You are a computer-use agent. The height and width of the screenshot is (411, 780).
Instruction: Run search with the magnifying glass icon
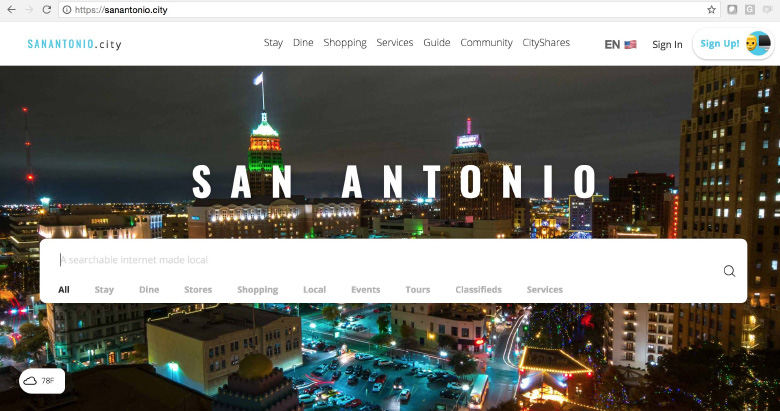click(x=729, y=271)
